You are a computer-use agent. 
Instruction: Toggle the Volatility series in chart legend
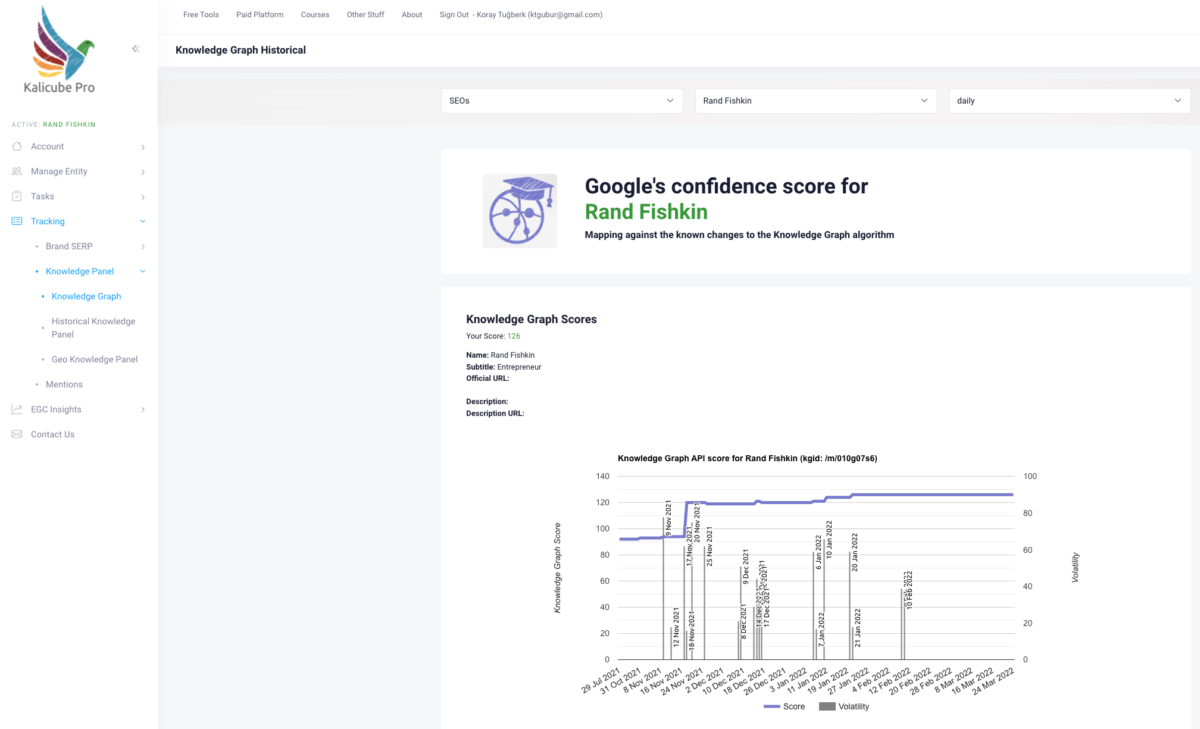click(x=844, y=706)
